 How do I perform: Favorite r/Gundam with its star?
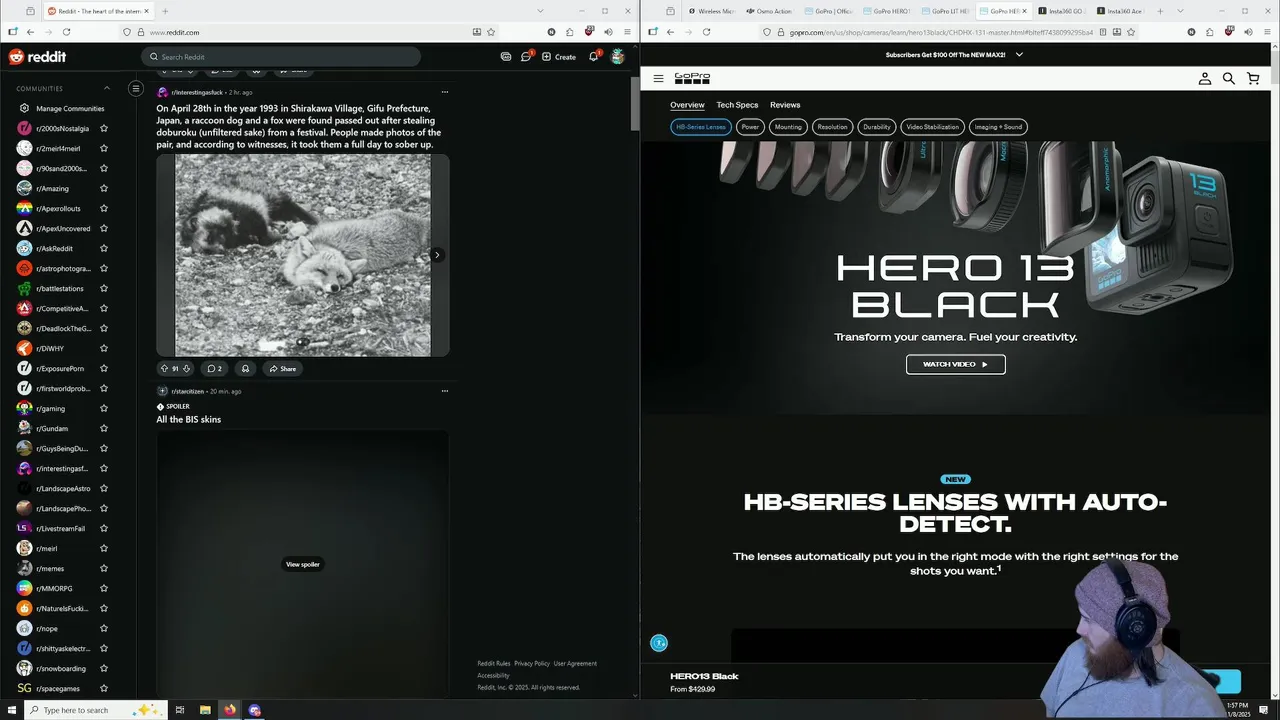[x=103, y=428]
